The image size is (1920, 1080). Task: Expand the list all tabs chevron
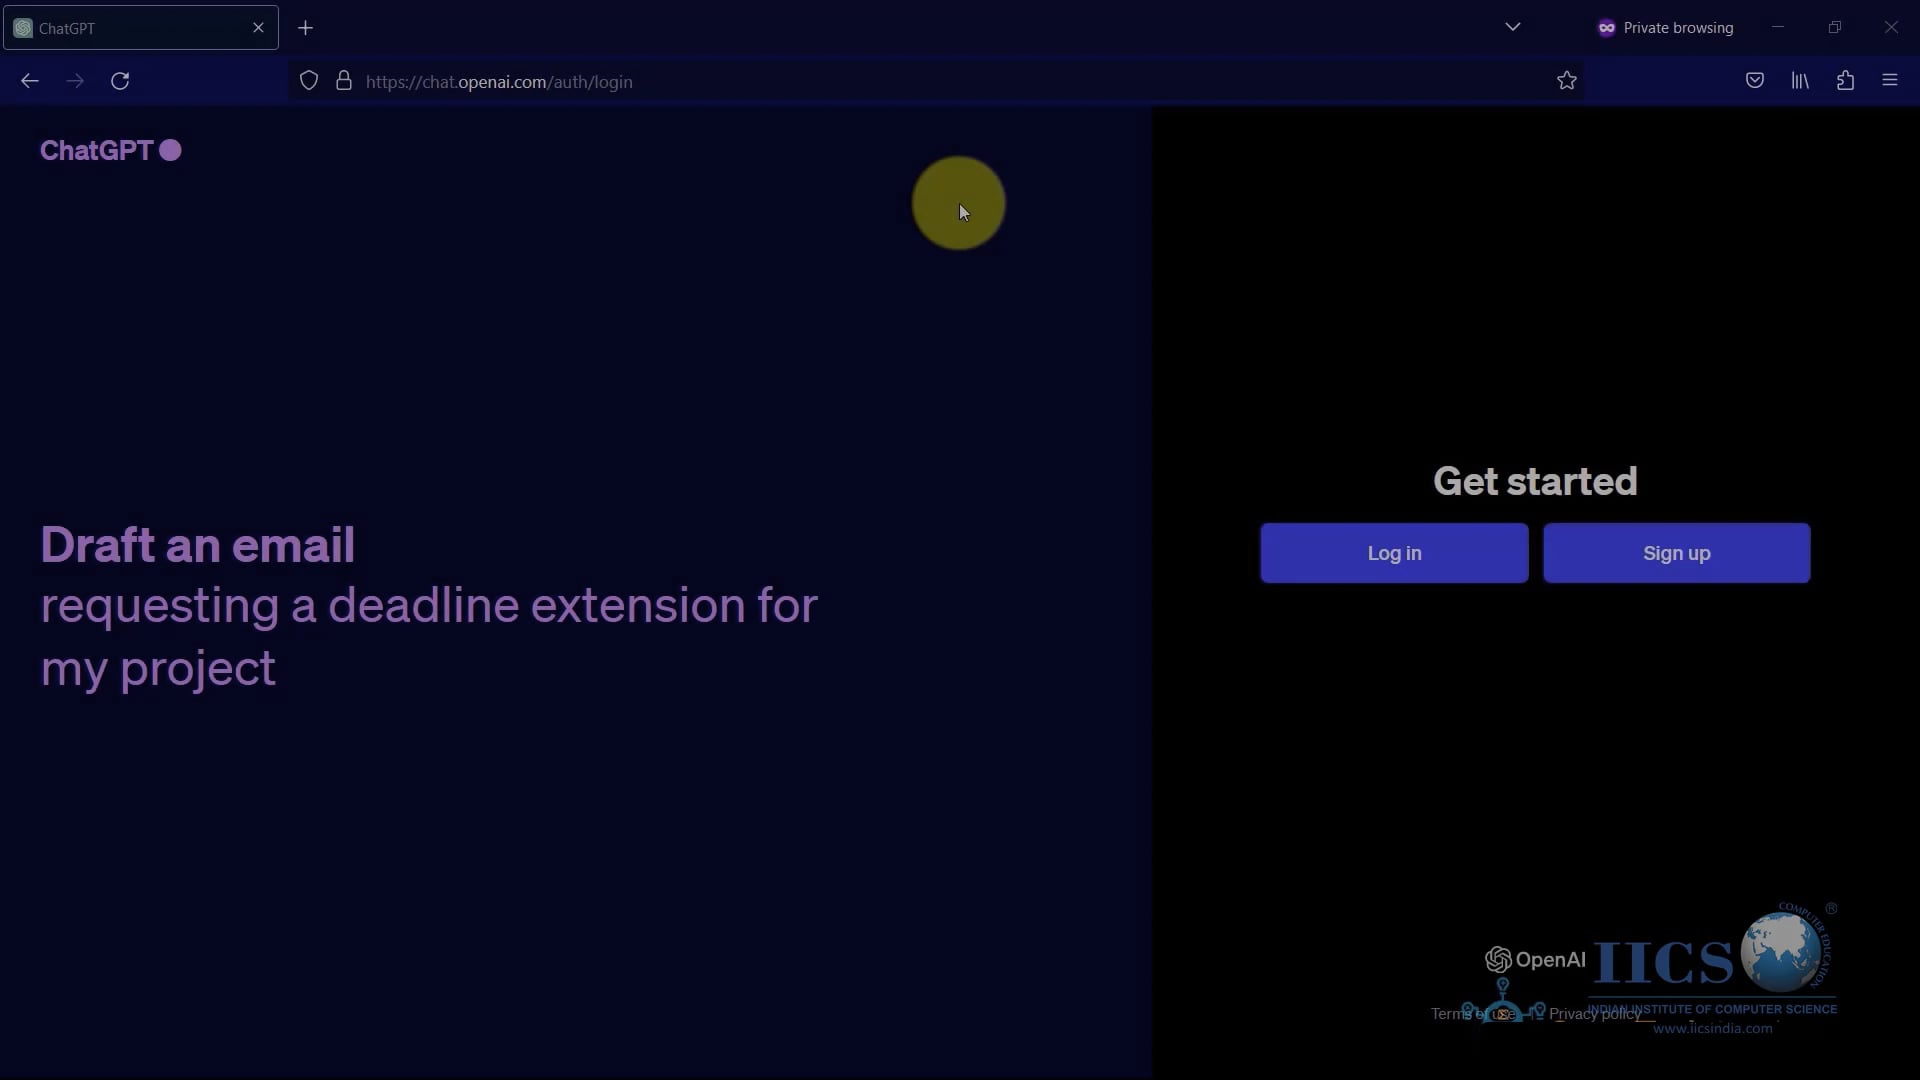(x=1513, y=27)
